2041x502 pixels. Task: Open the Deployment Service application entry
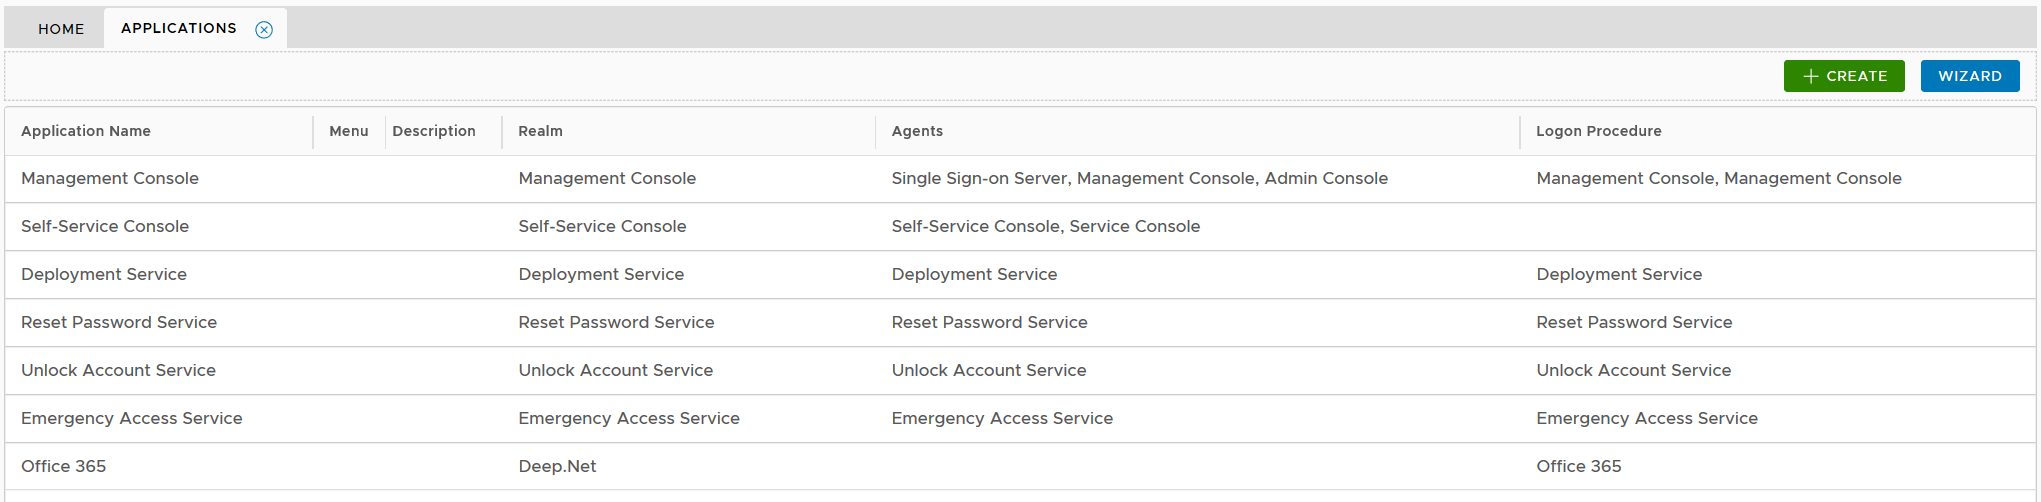(104, 274)
